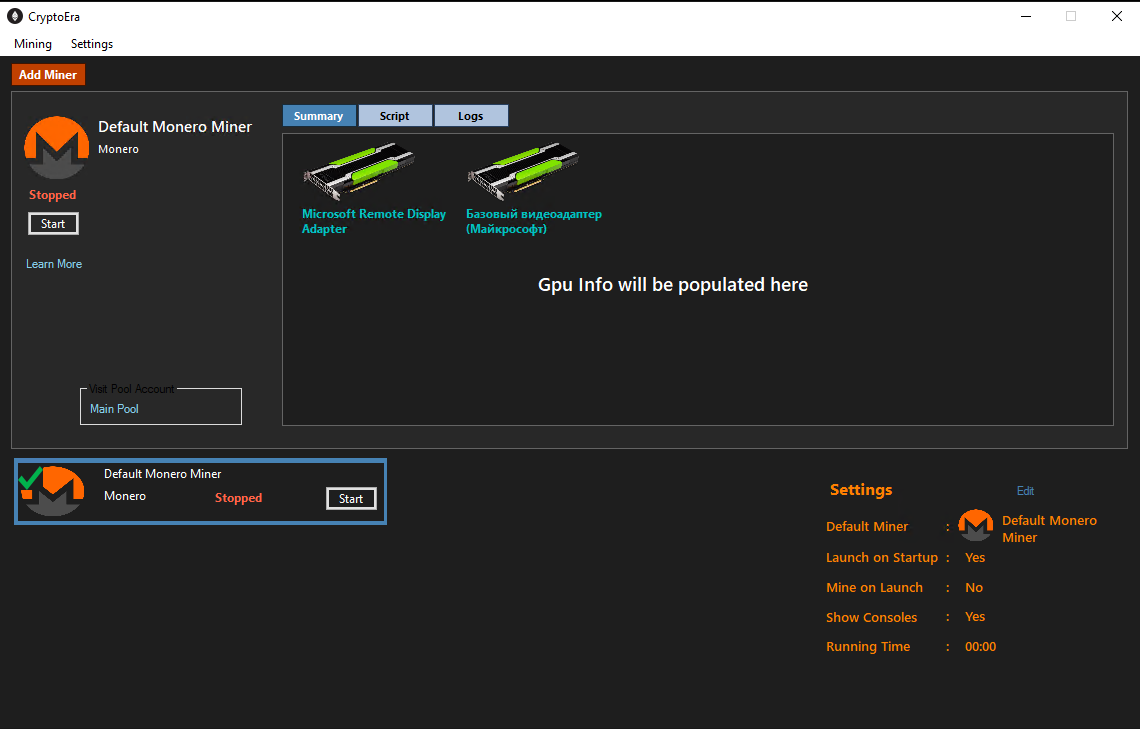Click the Visit Pool Account group label

tap(132, 389)
